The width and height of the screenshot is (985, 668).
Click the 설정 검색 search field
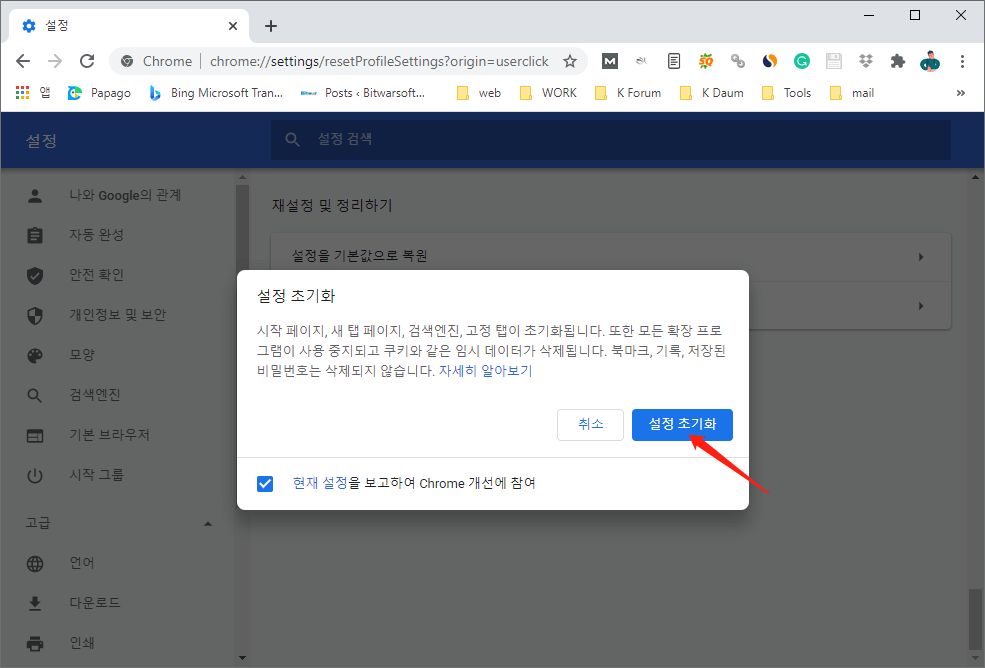pos(611,140)
